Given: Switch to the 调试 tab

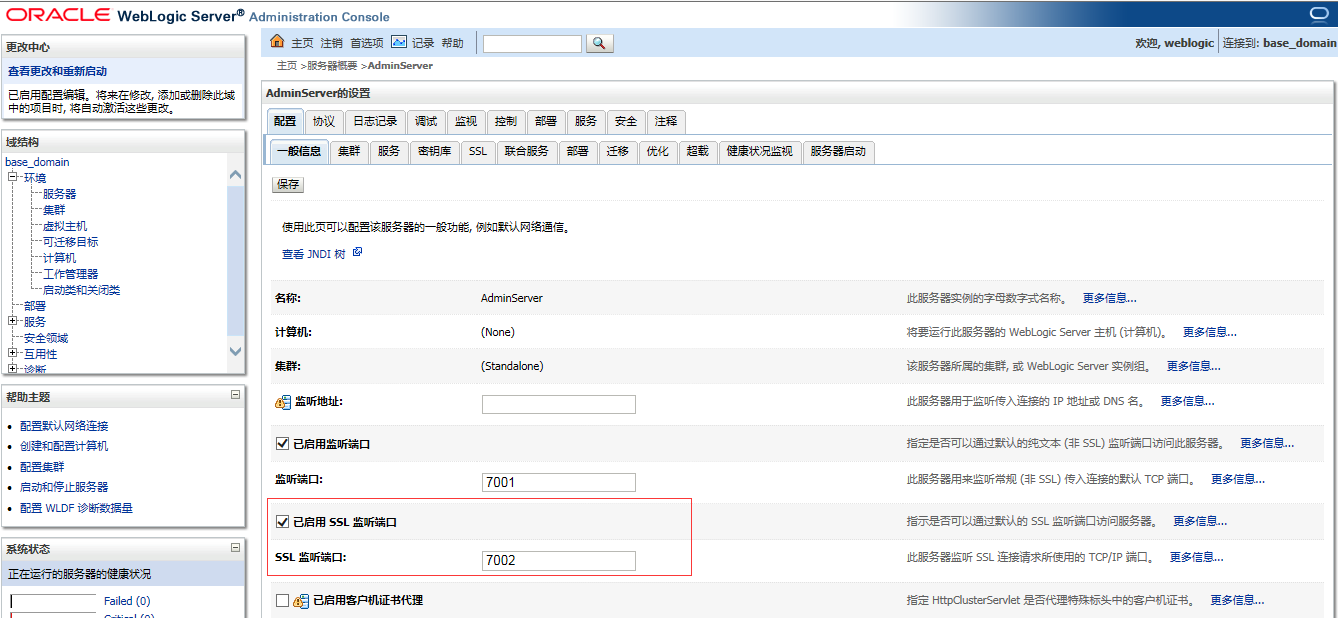Looking at the screenshot, I should pyautogui.click(x=426, y=121).
